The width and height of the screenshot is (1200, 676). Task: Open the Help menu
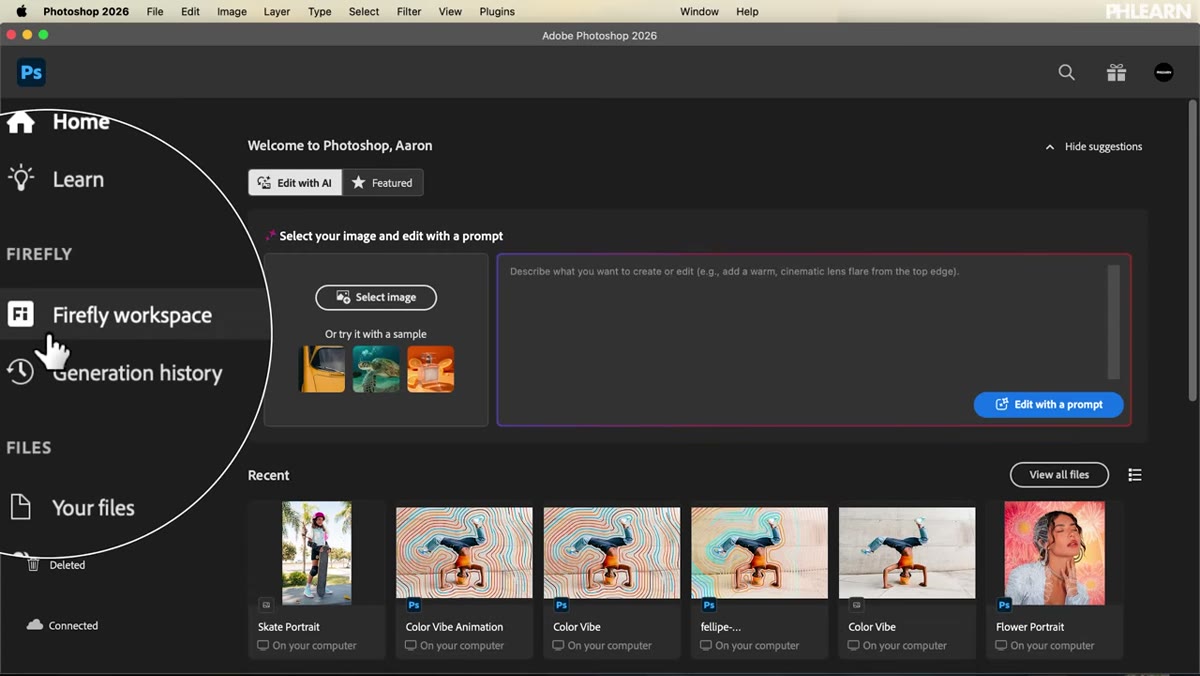point(747,12)
